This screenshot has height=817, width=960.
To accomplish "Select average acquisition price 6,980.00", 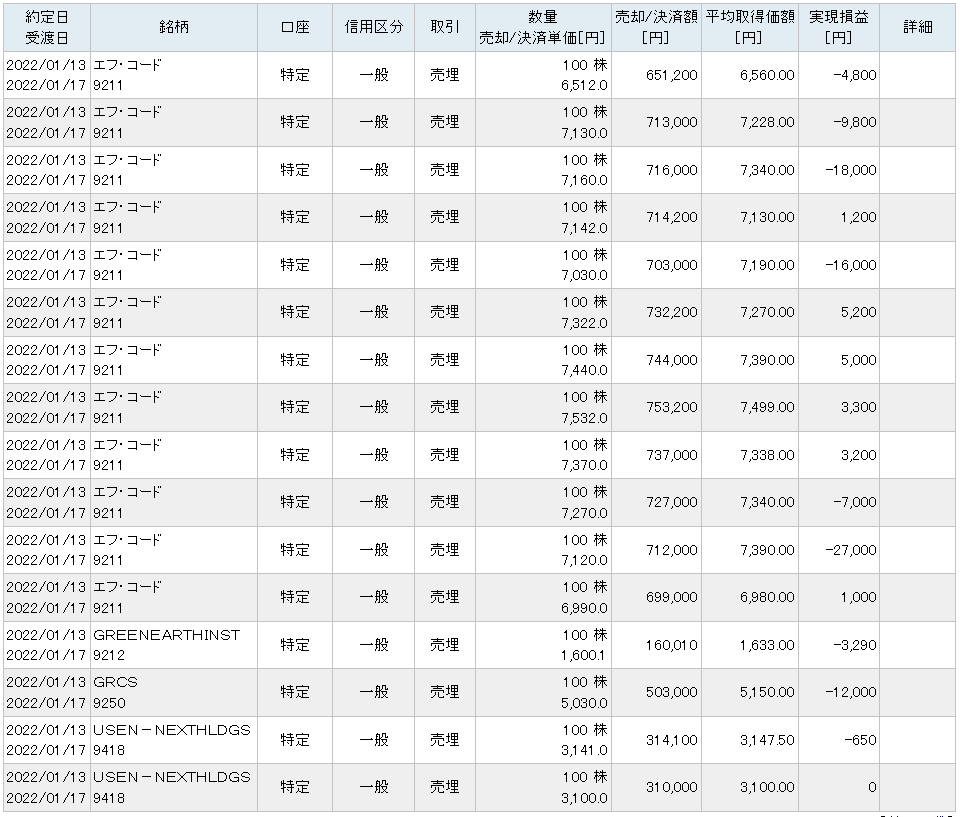I will pyautogui.click(x=767, y=597).
